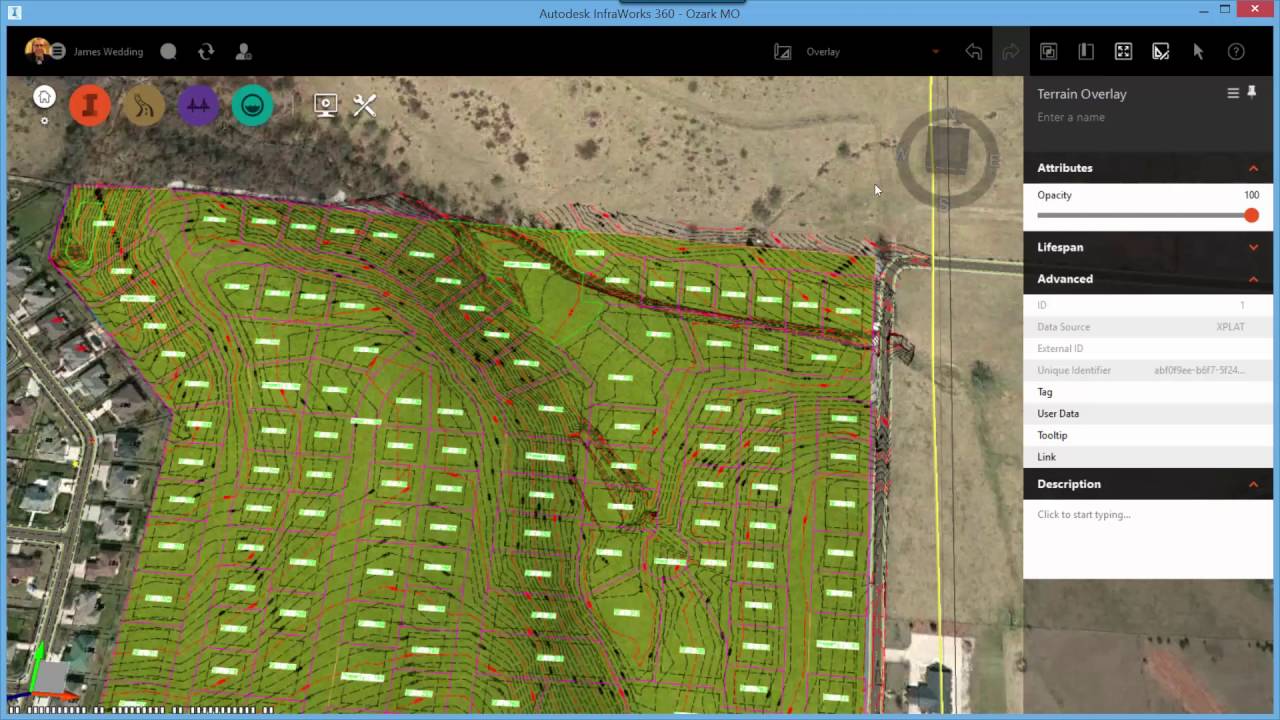
Task: Click the orange InfraWorks model tool
Action: [90, 105]
